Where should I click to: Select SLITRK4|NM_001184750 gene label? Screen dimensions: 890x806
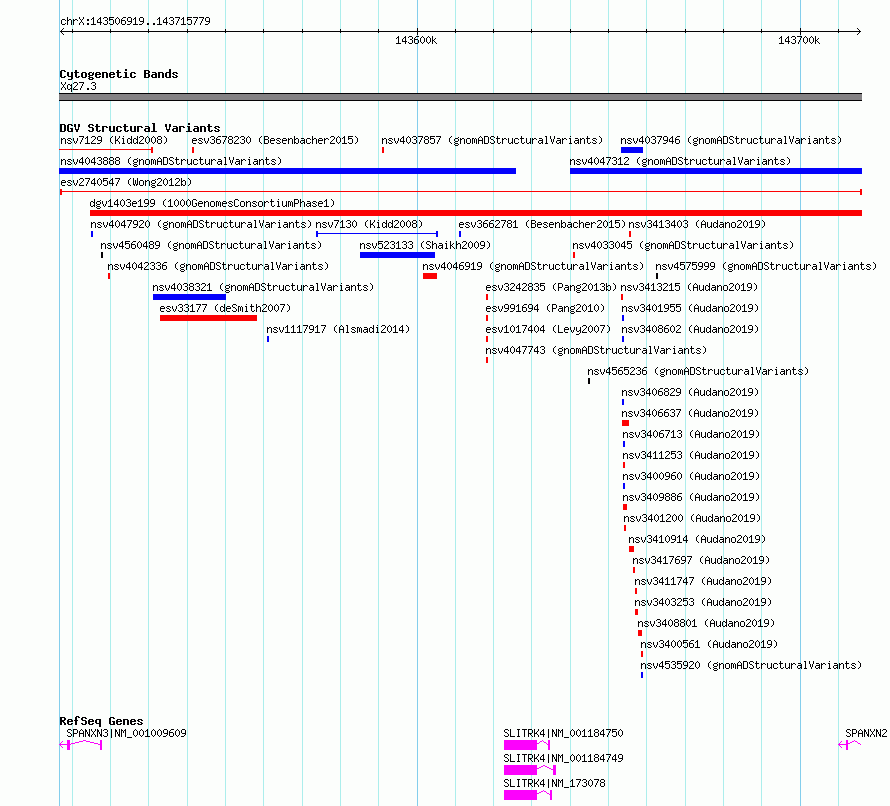(x=563, y=733)
